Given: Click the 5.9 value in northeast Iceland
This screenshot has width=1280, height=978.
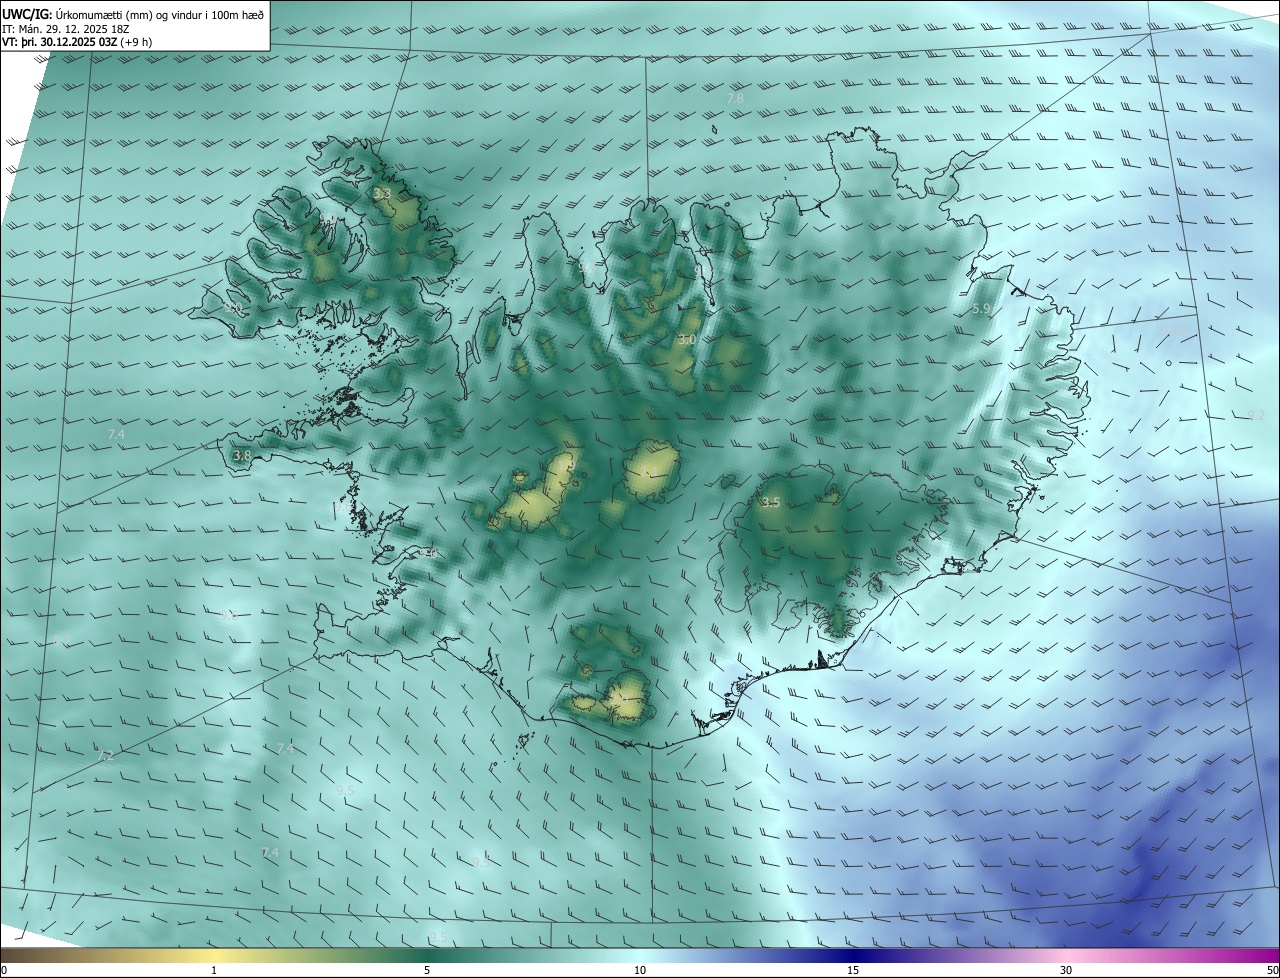Looking at the screenshot, I should (x=981, y=309).
